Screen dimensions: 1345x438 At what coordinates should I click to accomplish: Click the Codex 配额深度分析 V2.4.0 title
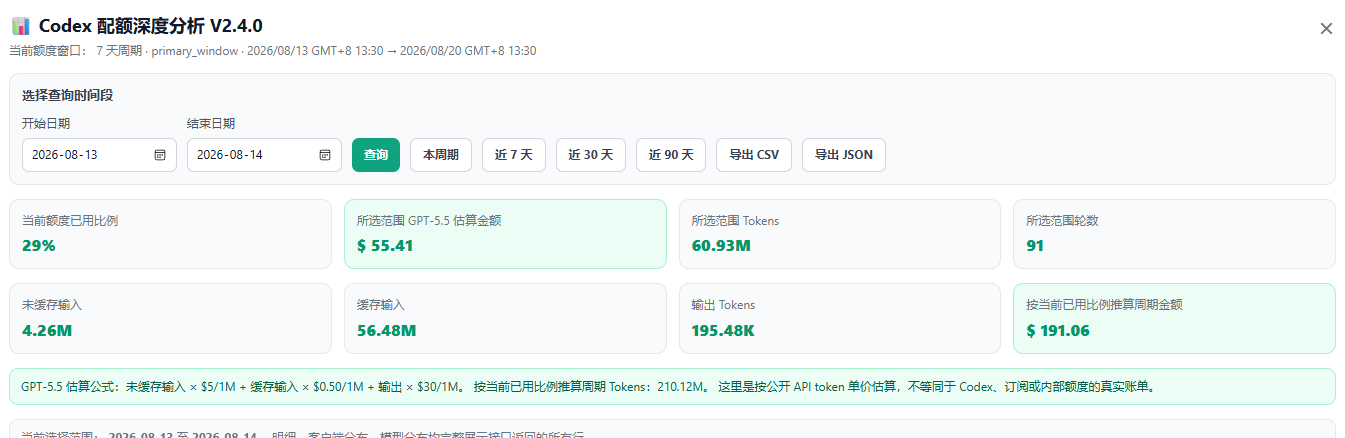click(151, 26)
